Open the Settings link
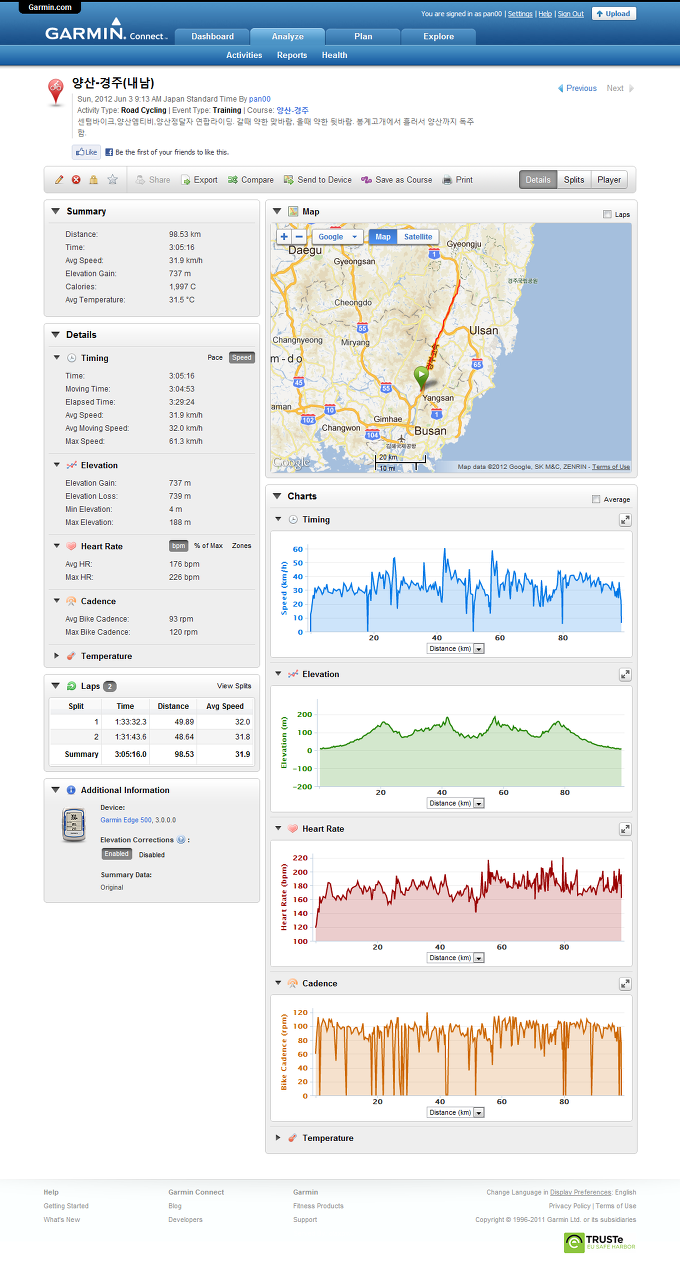 (x=520, y=14)
